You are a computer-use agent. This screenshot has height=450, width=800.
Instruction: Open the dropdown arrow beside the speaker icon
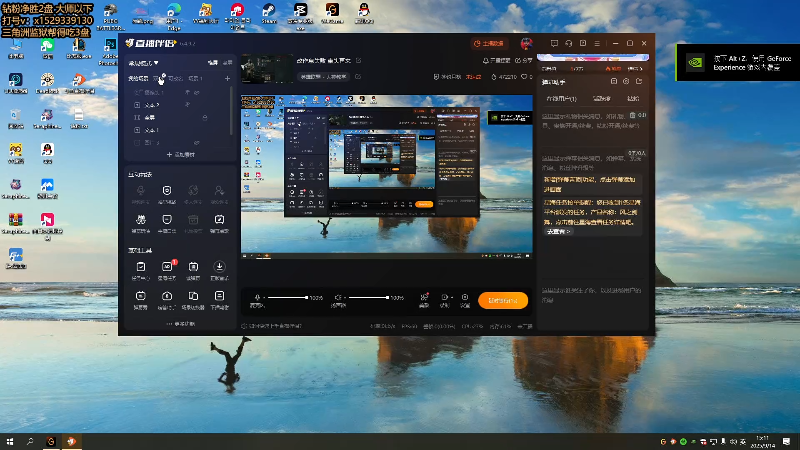[x=344, y=297]
